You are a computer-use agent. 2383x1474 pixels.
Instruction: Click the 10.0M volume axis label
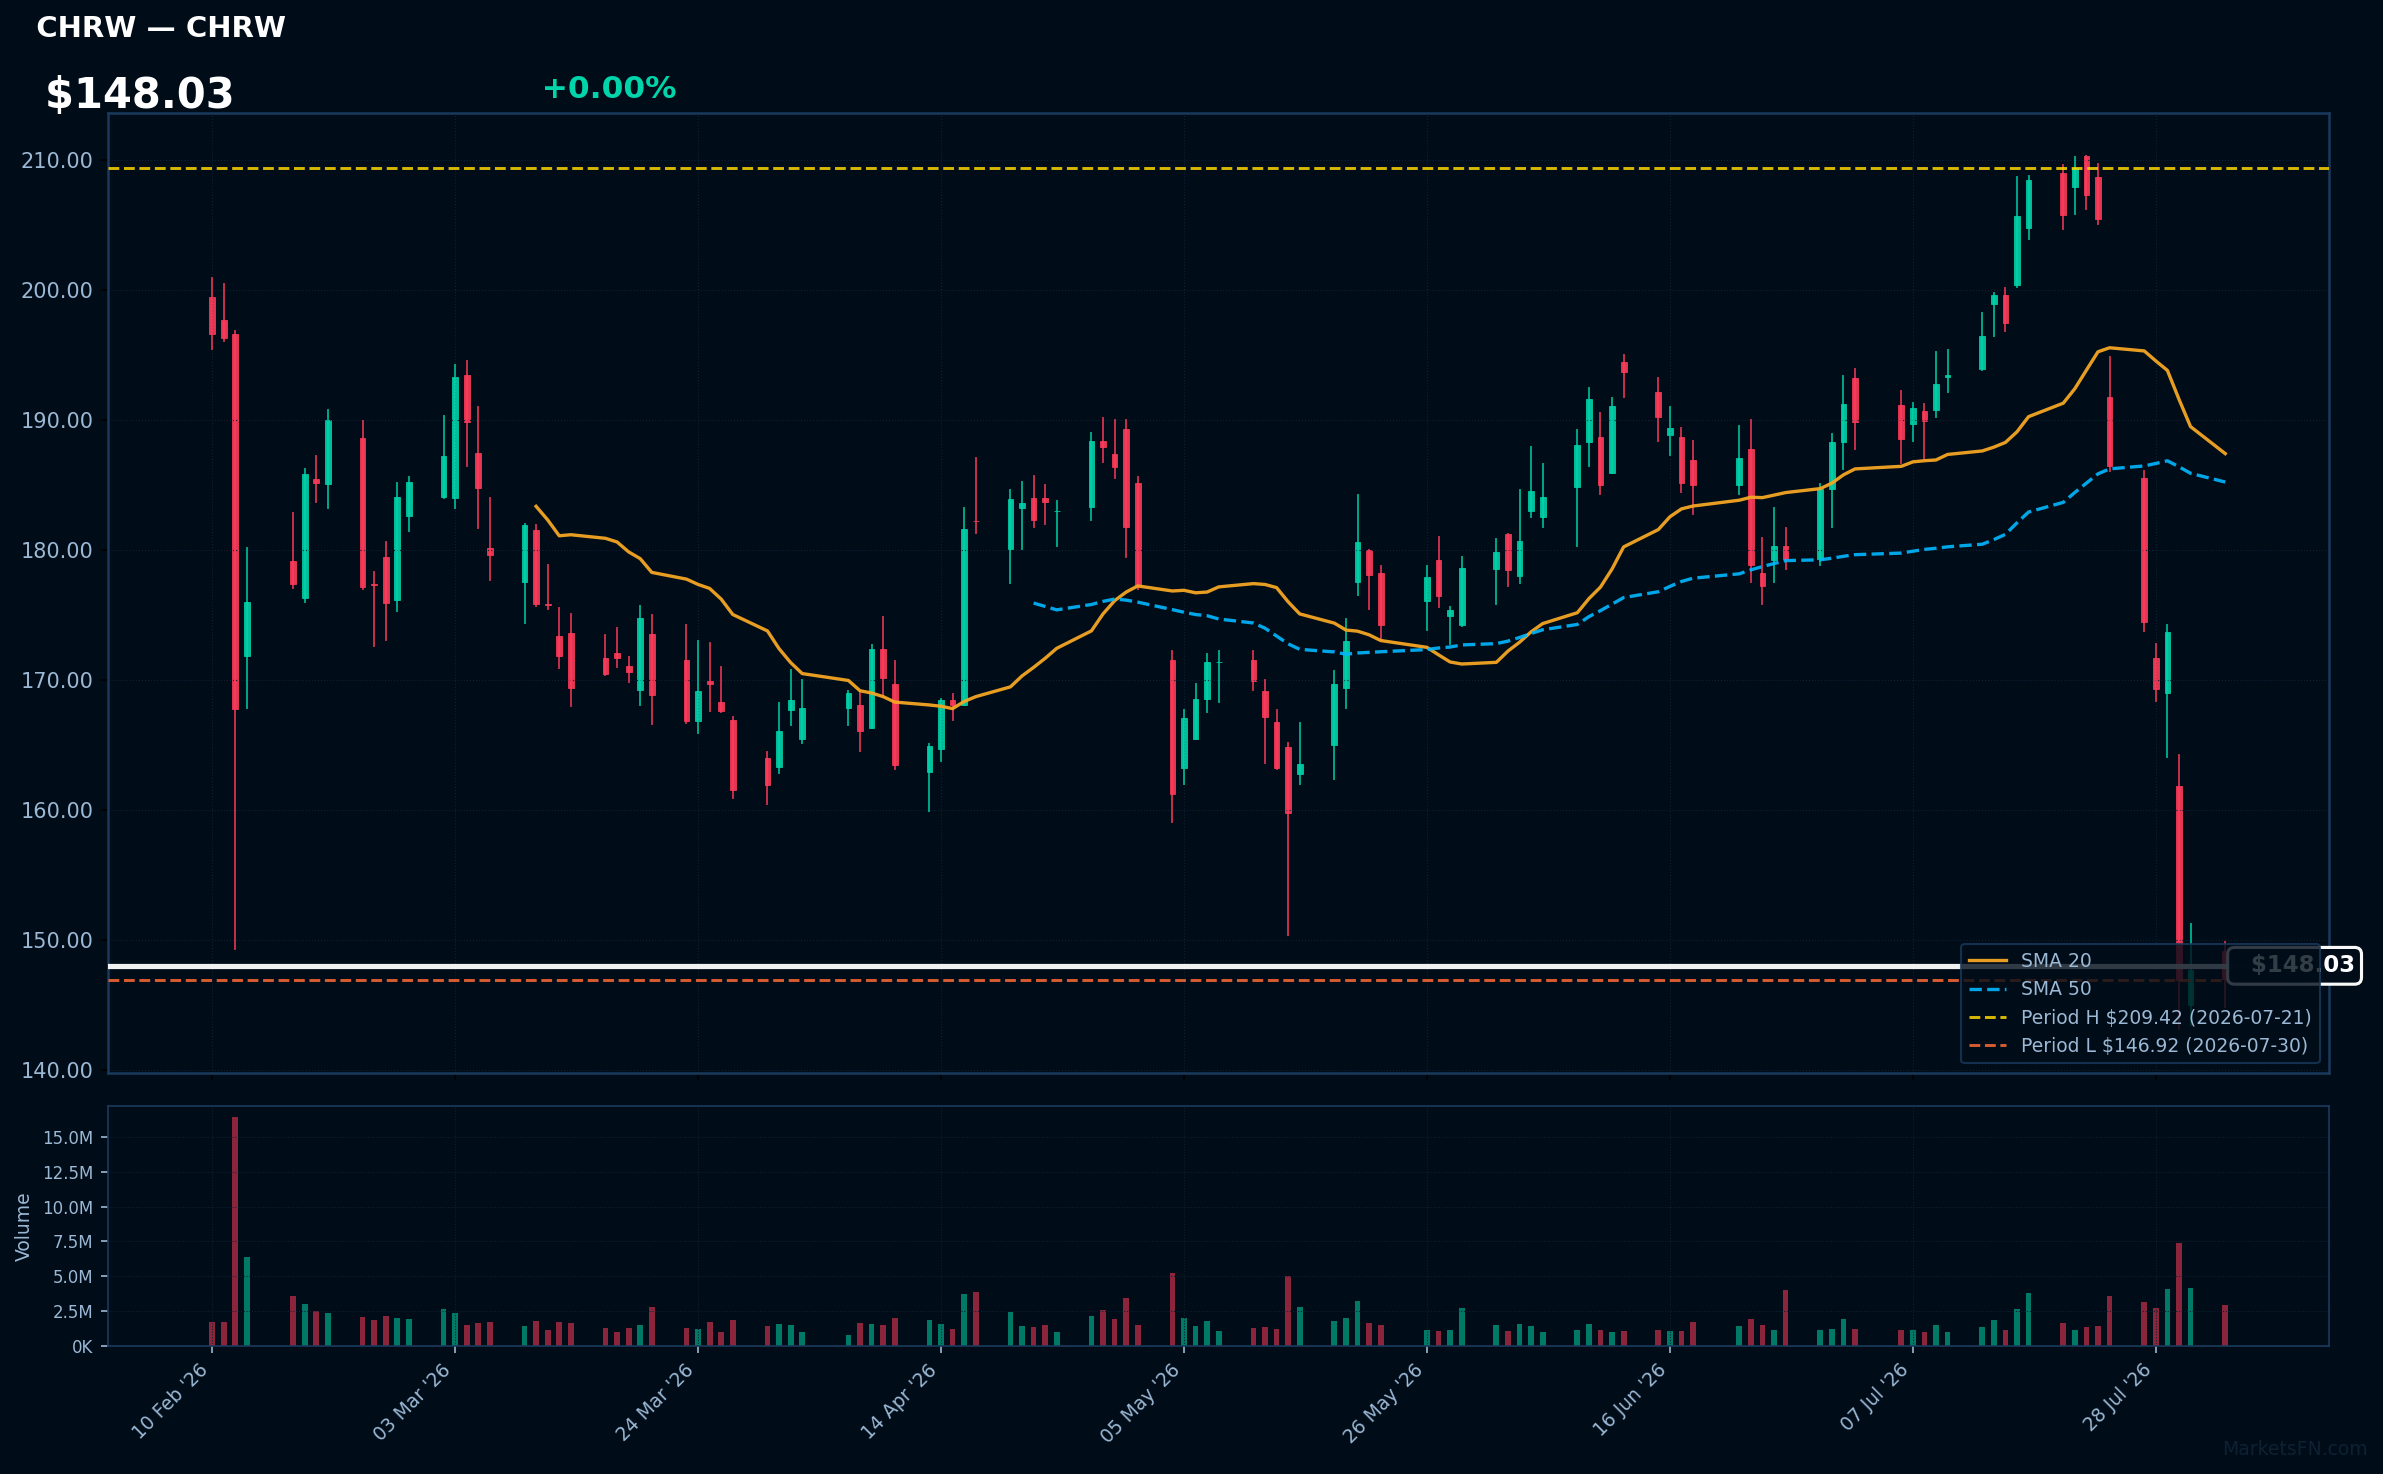pos(68,1208)
